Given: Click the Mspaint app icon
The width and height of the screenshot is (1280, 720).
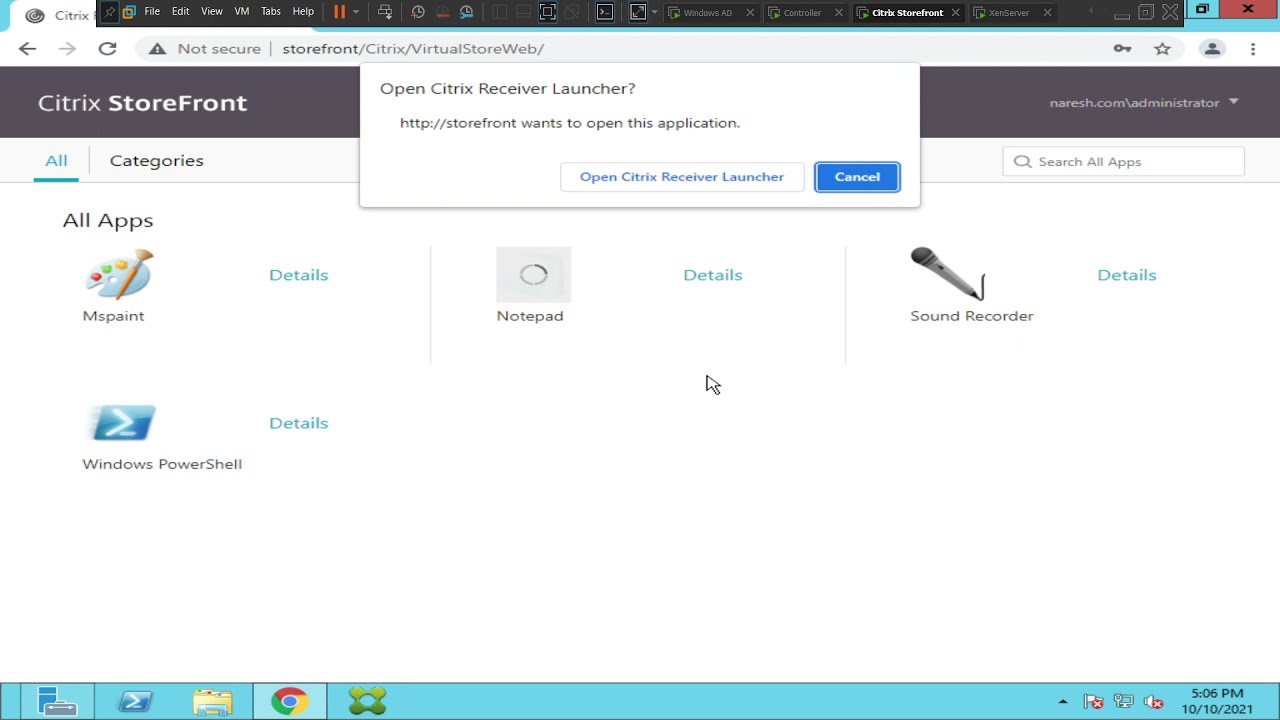Looking at the screenshot, I should pos(119,274).
